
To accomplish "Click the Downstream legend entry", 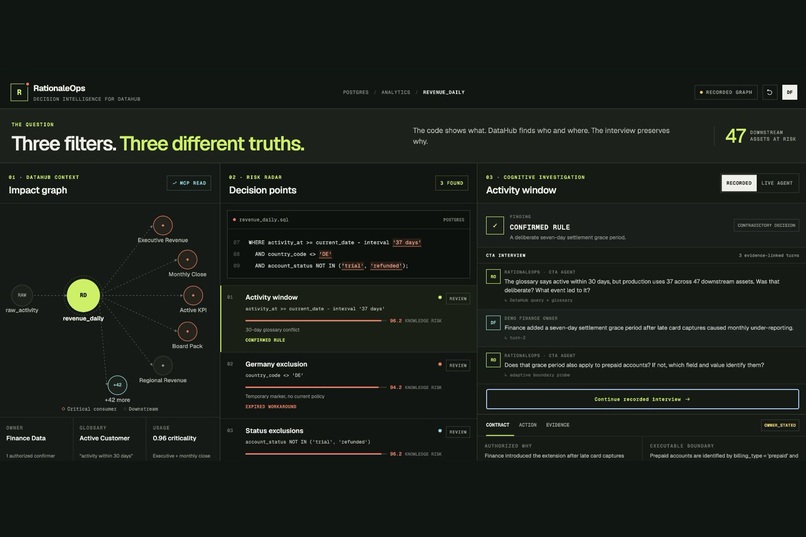I will coord(140,409).
